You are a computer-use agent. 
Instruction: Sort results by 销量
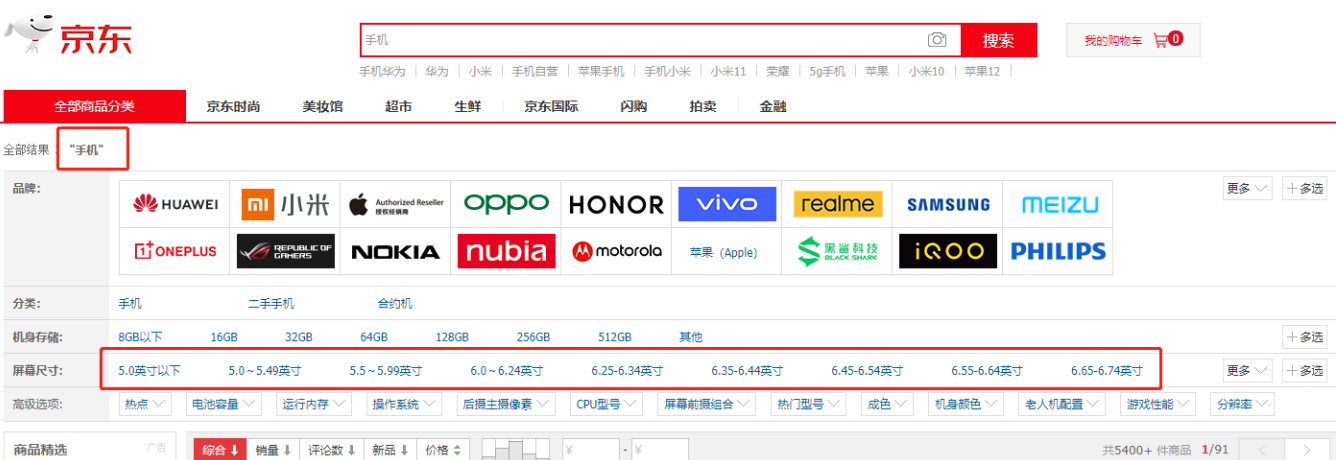click(x=272, y=450)
